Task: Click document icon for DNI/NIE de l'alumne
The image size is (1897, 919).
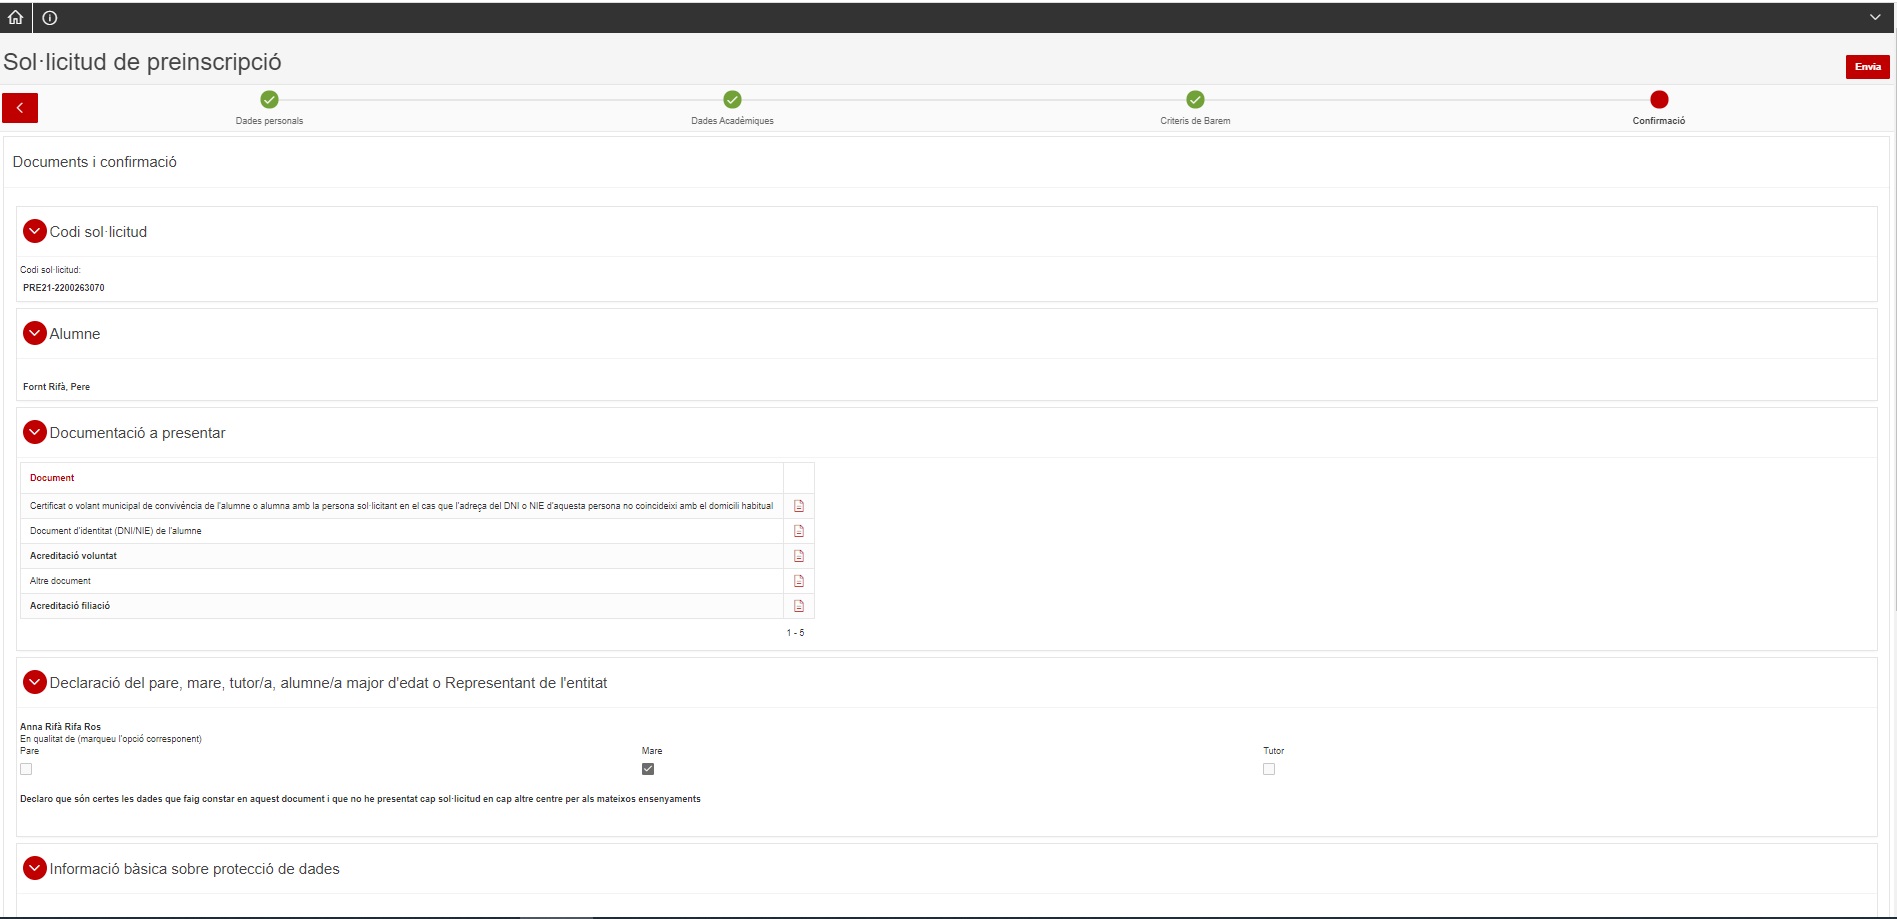Action: click(799, 531)
